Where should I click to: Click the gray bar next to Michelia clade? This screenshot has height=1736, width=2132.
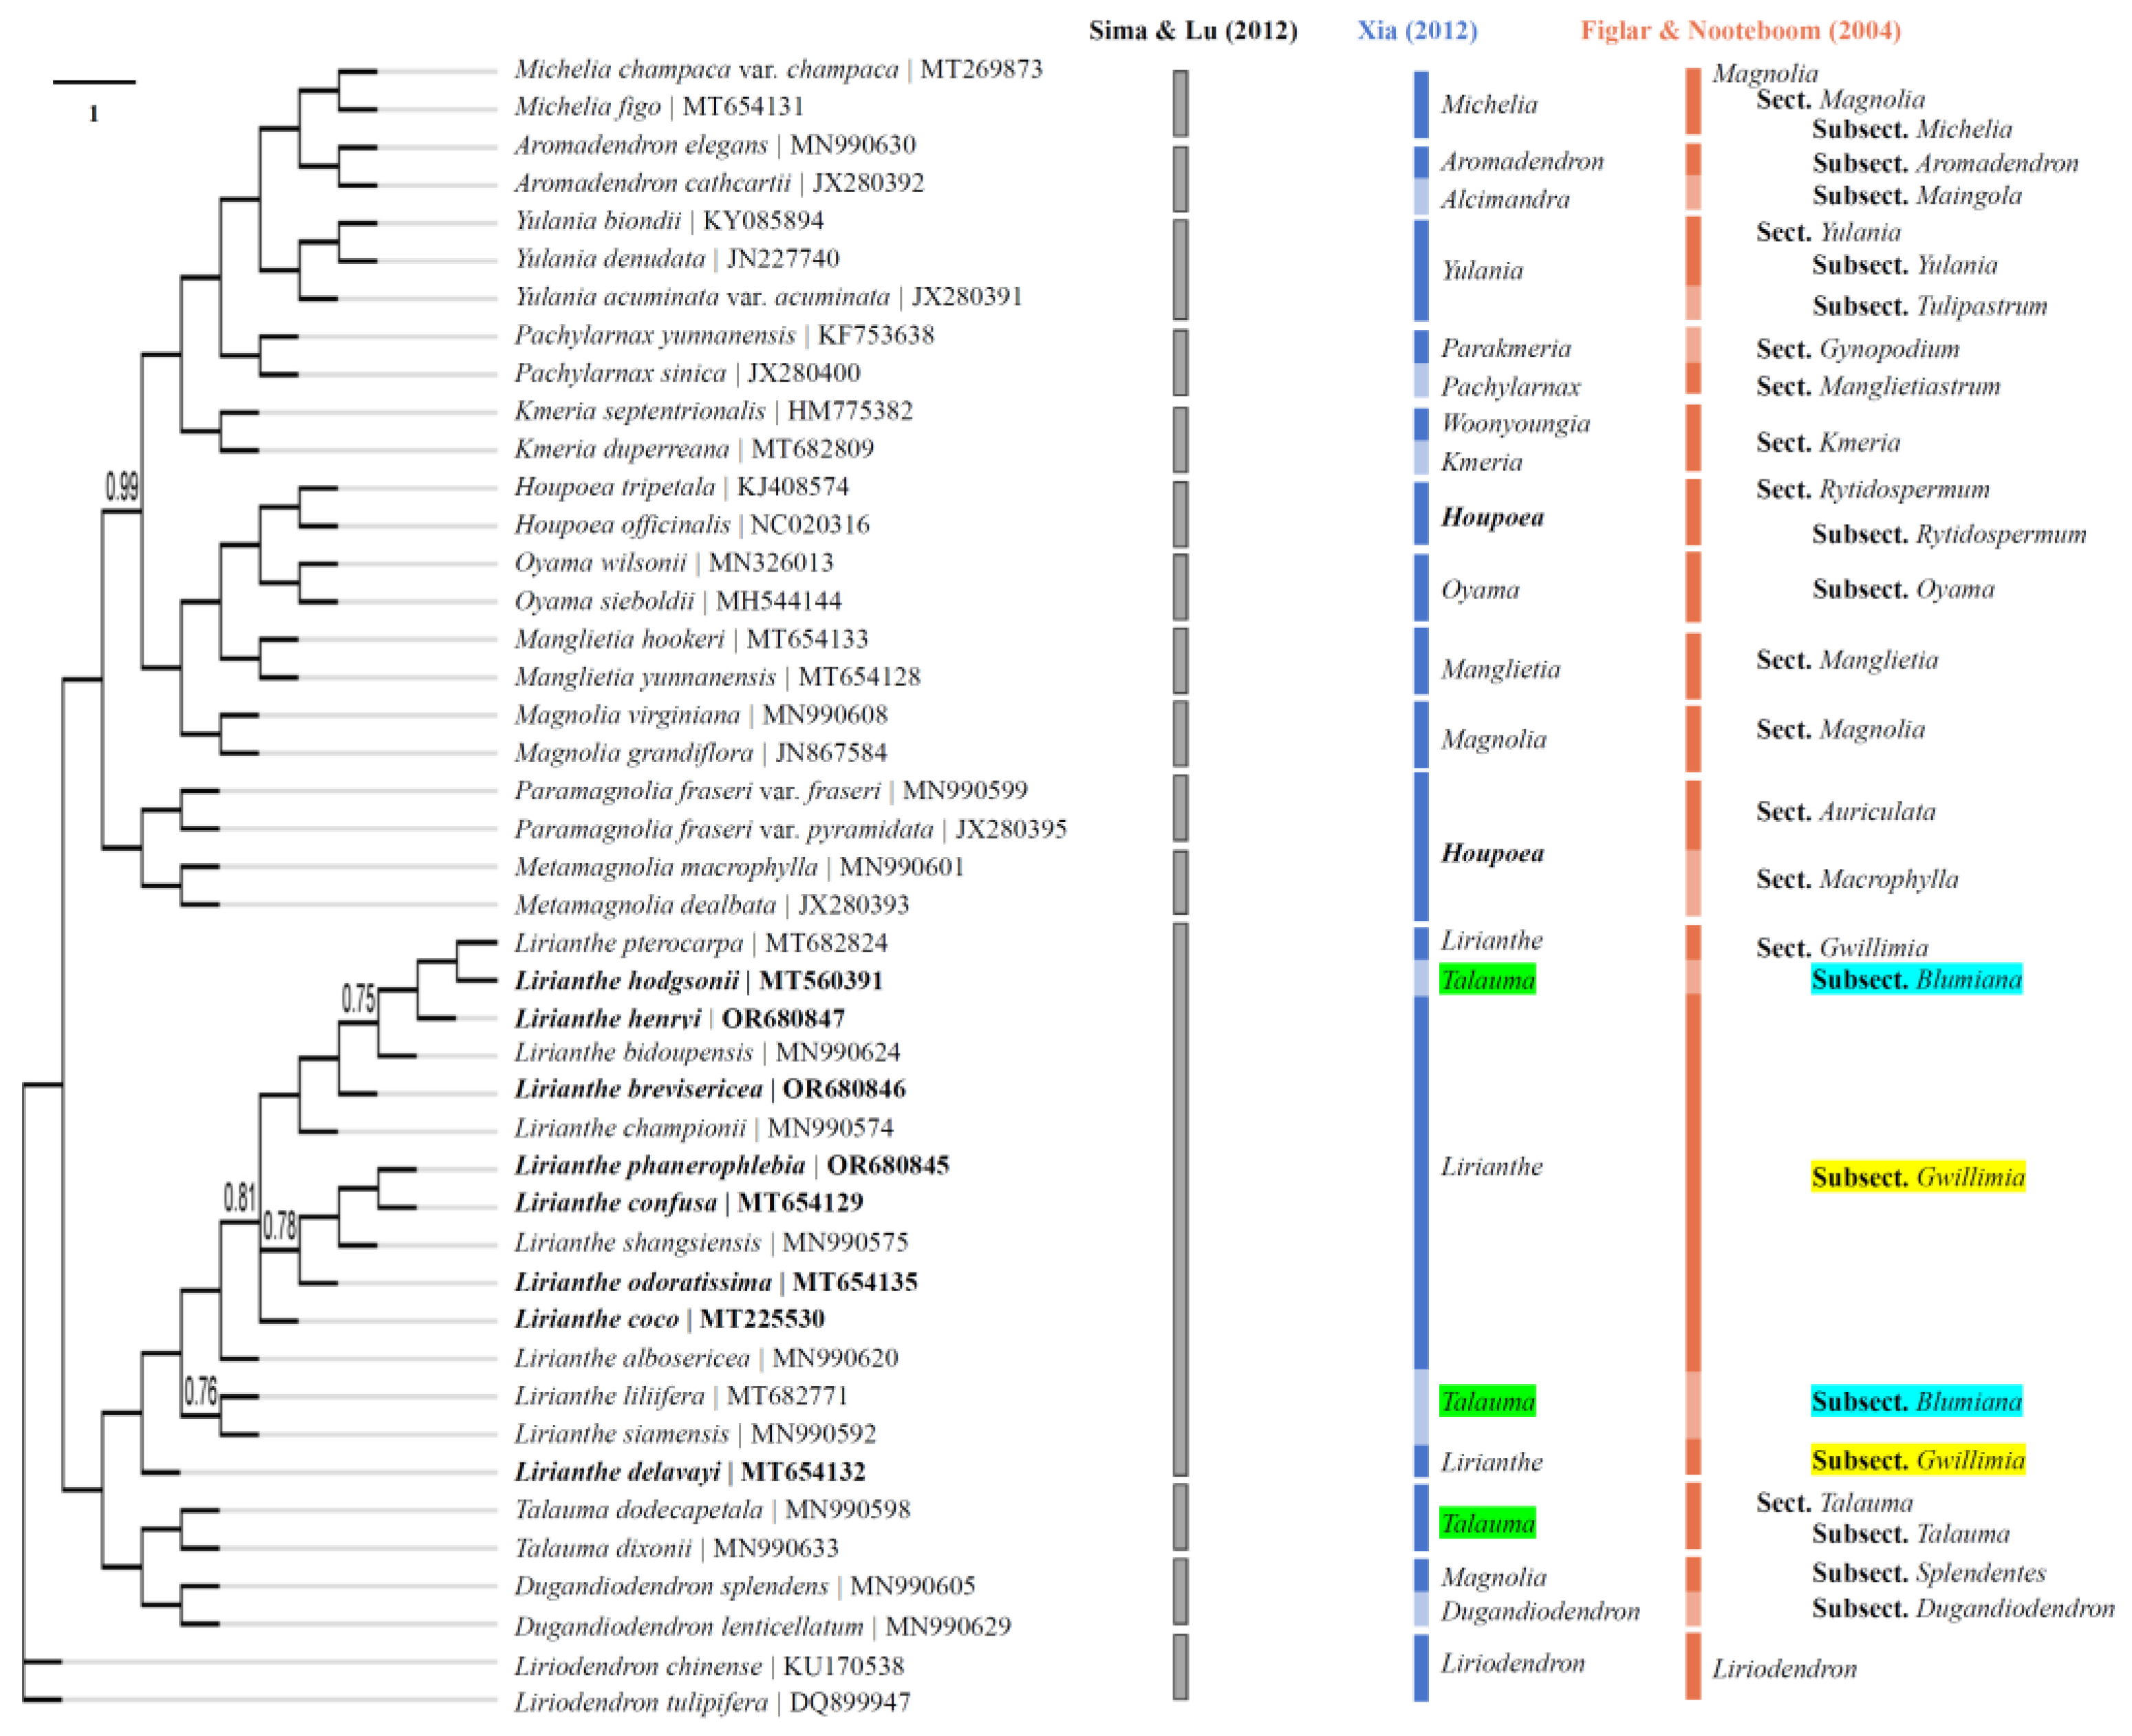click(x=1180, y=103)
